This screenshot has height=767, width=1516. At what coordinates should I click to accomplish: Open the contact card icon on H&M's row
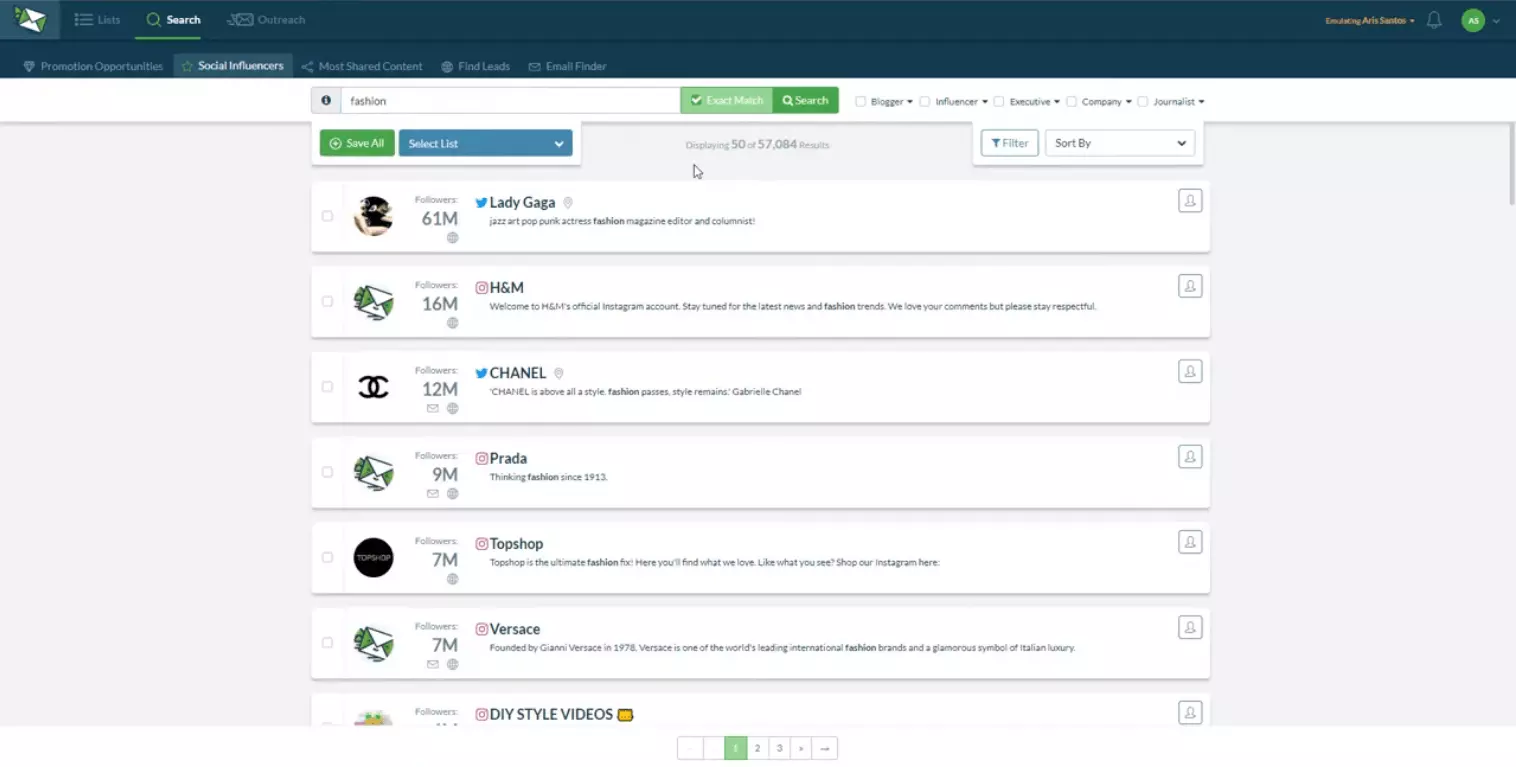pos(1190,286)
